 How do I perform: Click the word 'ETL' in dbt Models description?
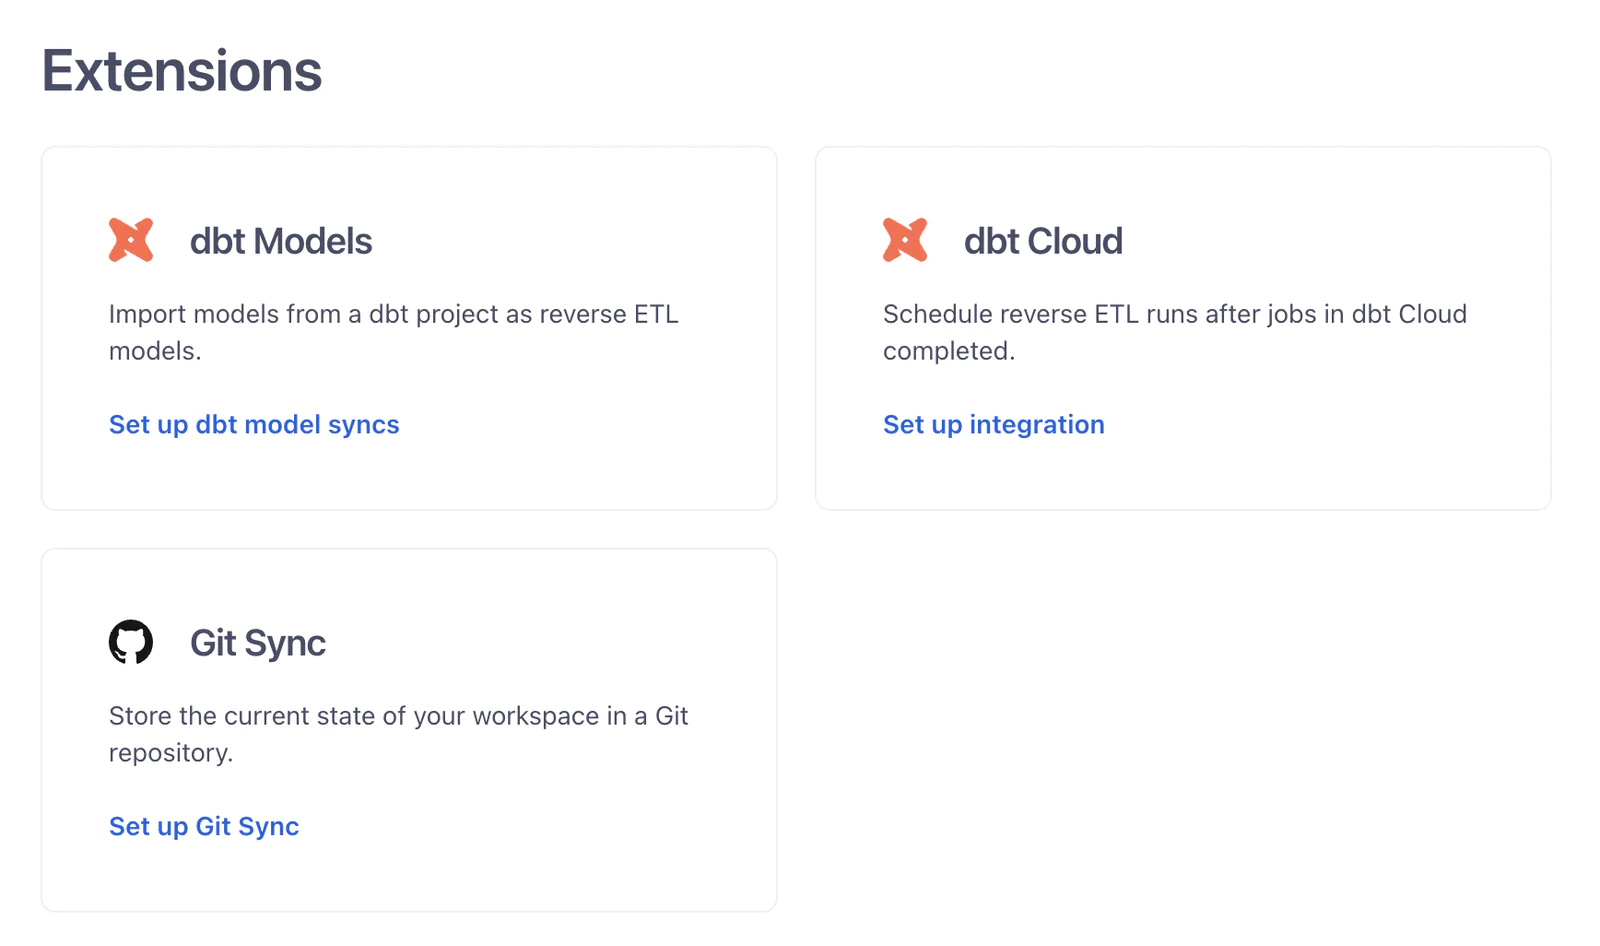click(656, 314)
